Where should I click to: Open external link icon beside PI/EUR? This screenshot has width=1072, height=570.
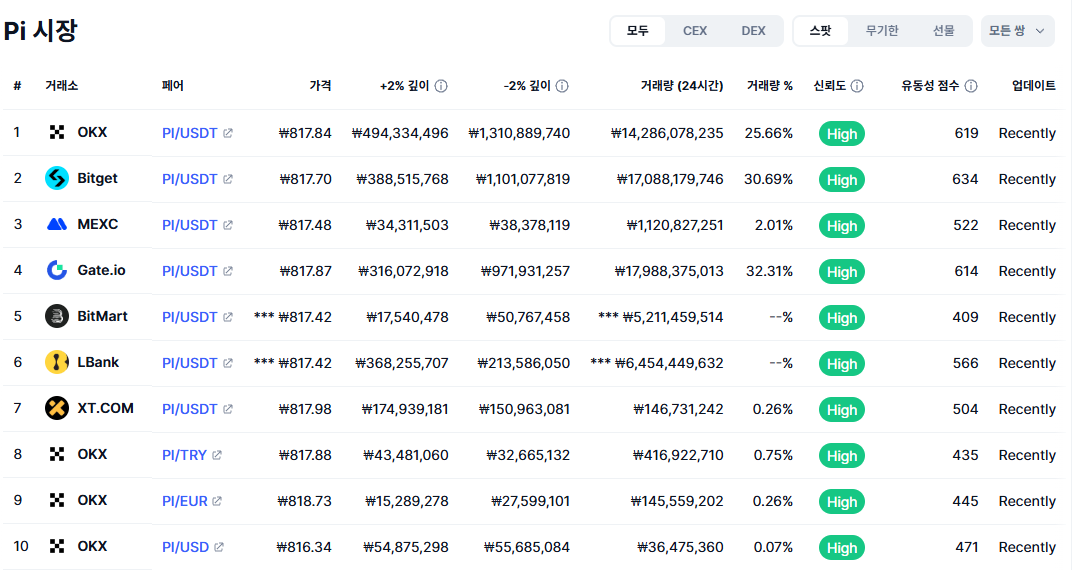click(217, 501)
